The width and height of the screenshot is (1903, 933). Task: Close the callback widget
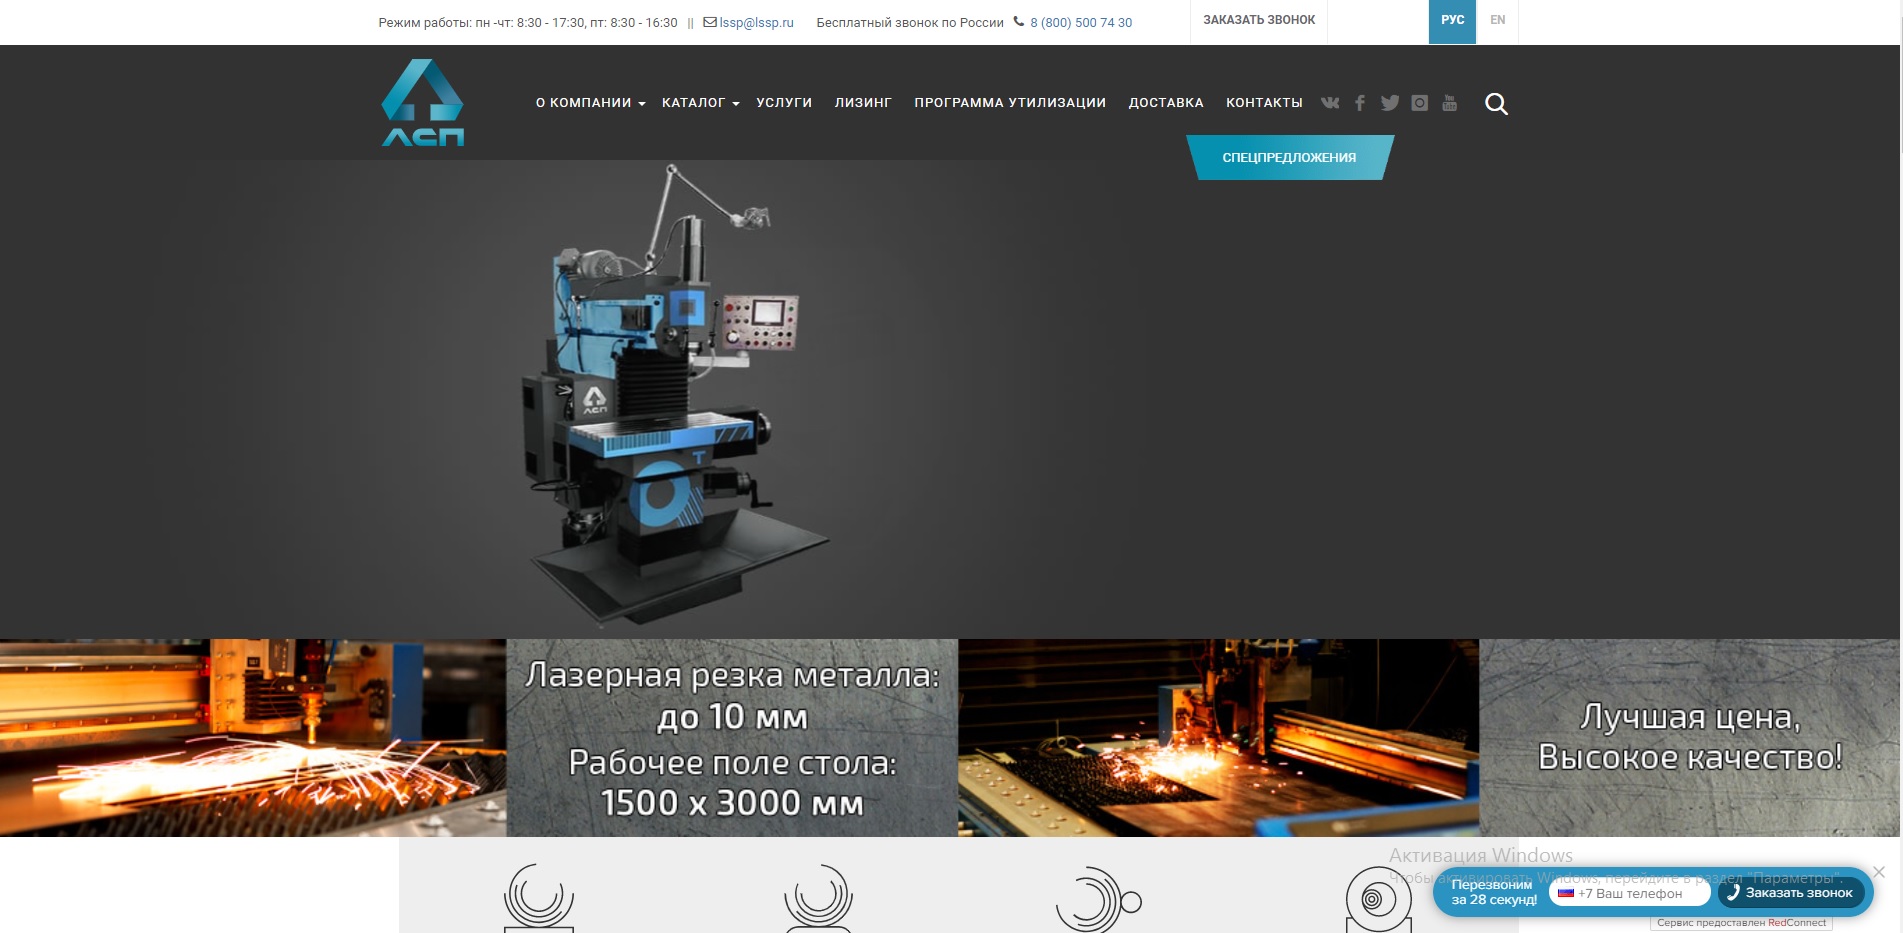click(1879, 872)
